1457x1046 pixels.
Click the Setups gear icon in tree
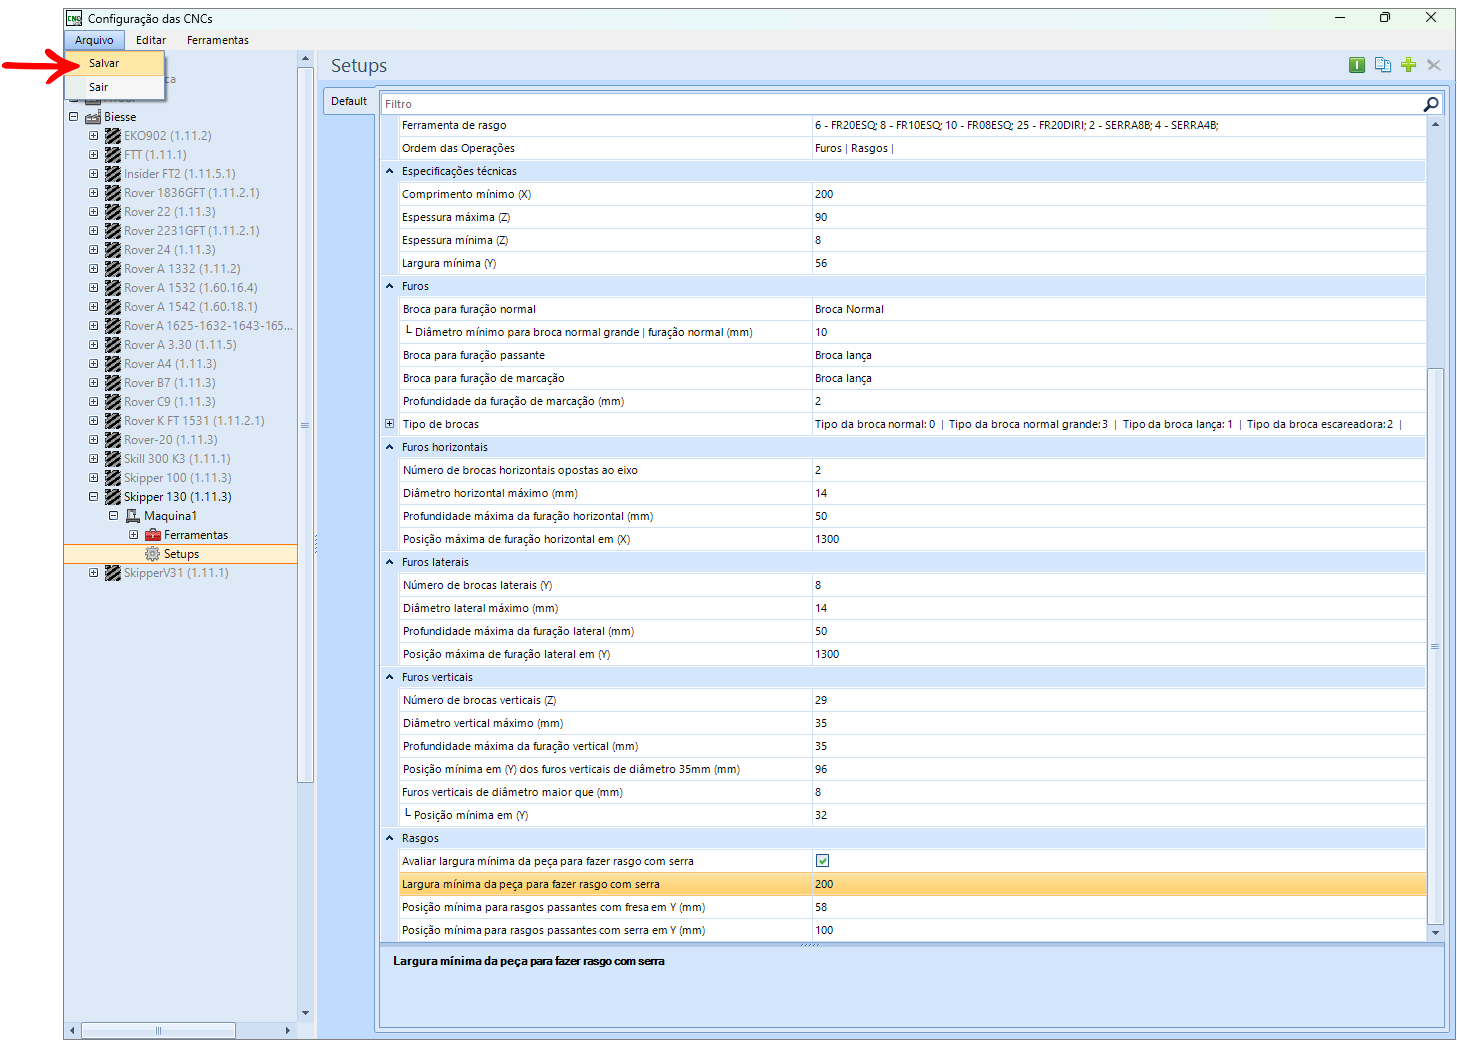[x=153, y=554]
